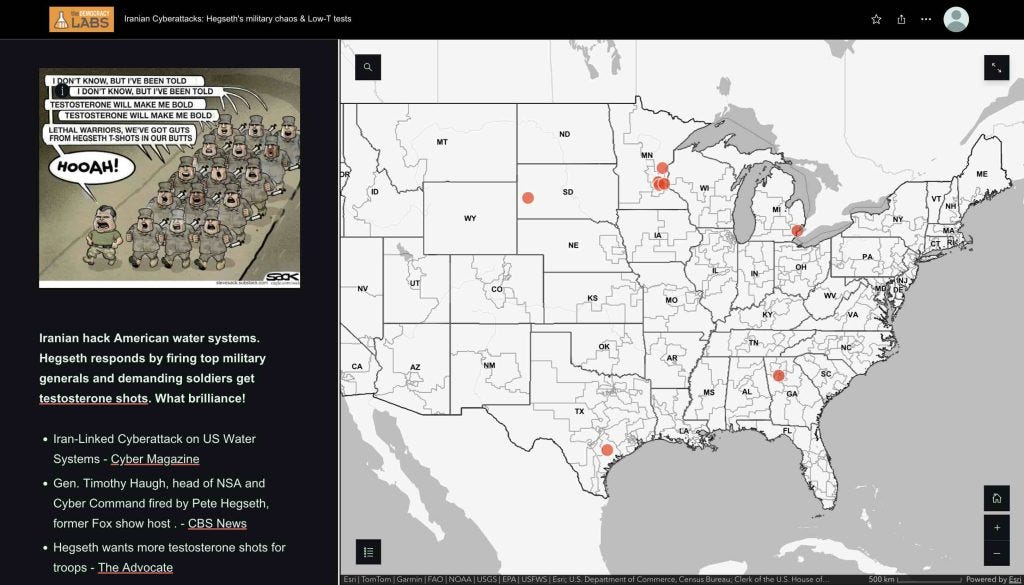This screenshot has width=1024, height=585.
Task: Open the CBS News link
Action: [x=217, y=524]
